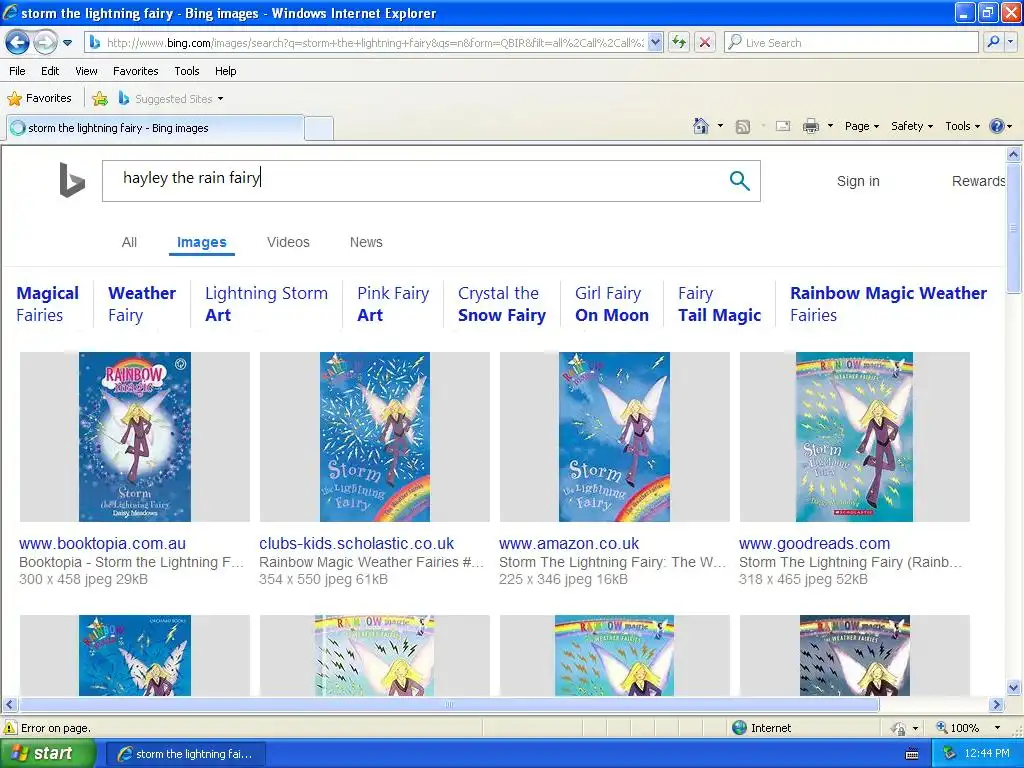Switch to the Videos tab
Viewport: 1024px width, 768px height.
tap(288, 242)
